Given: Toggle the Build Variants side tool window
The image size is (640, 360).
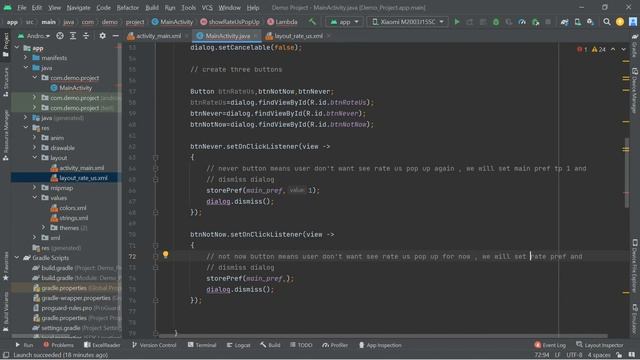Looking at the screenshot, I should 6,311.
